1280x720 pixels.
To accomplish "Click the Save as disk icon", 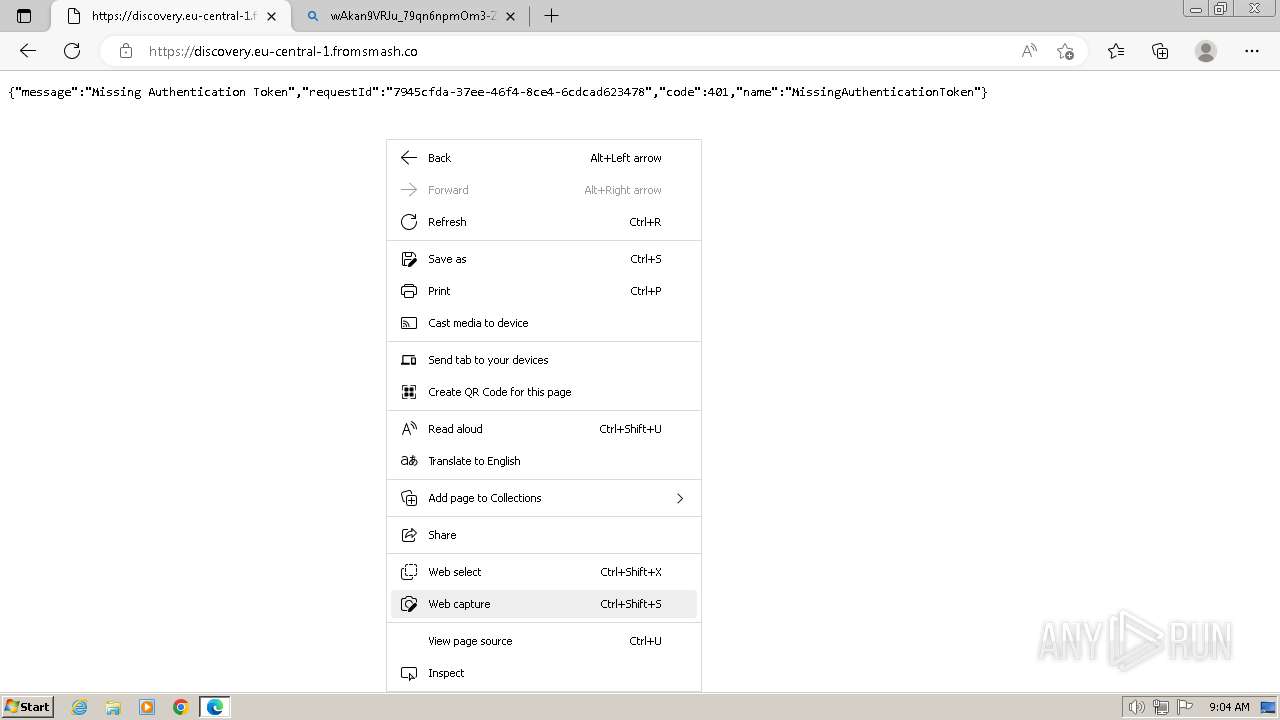I will [x=409, y=259].
